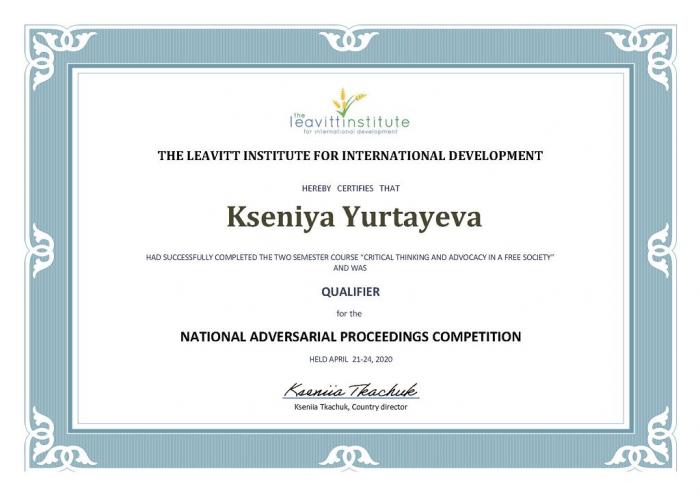
Task: Click the leavittinstitute logo text
Action: click(349, 123)
